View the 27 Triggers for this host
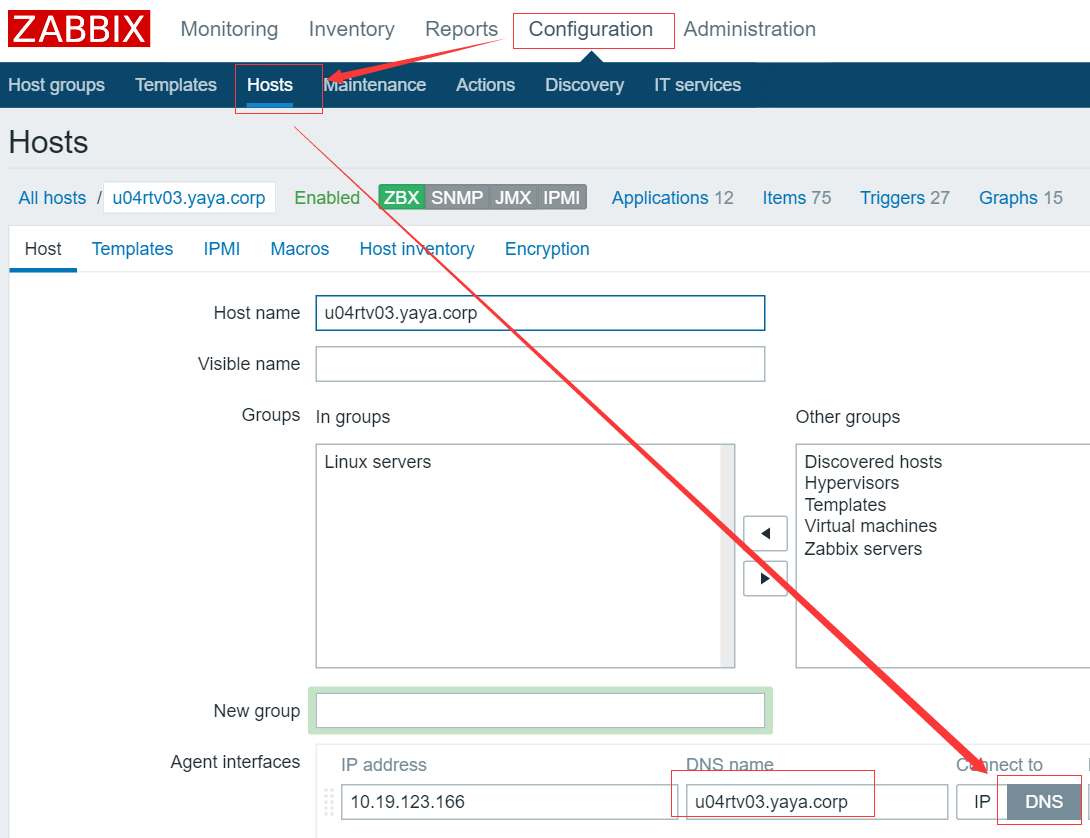The width and height of the screenshot is (1090, 838). 904,197
